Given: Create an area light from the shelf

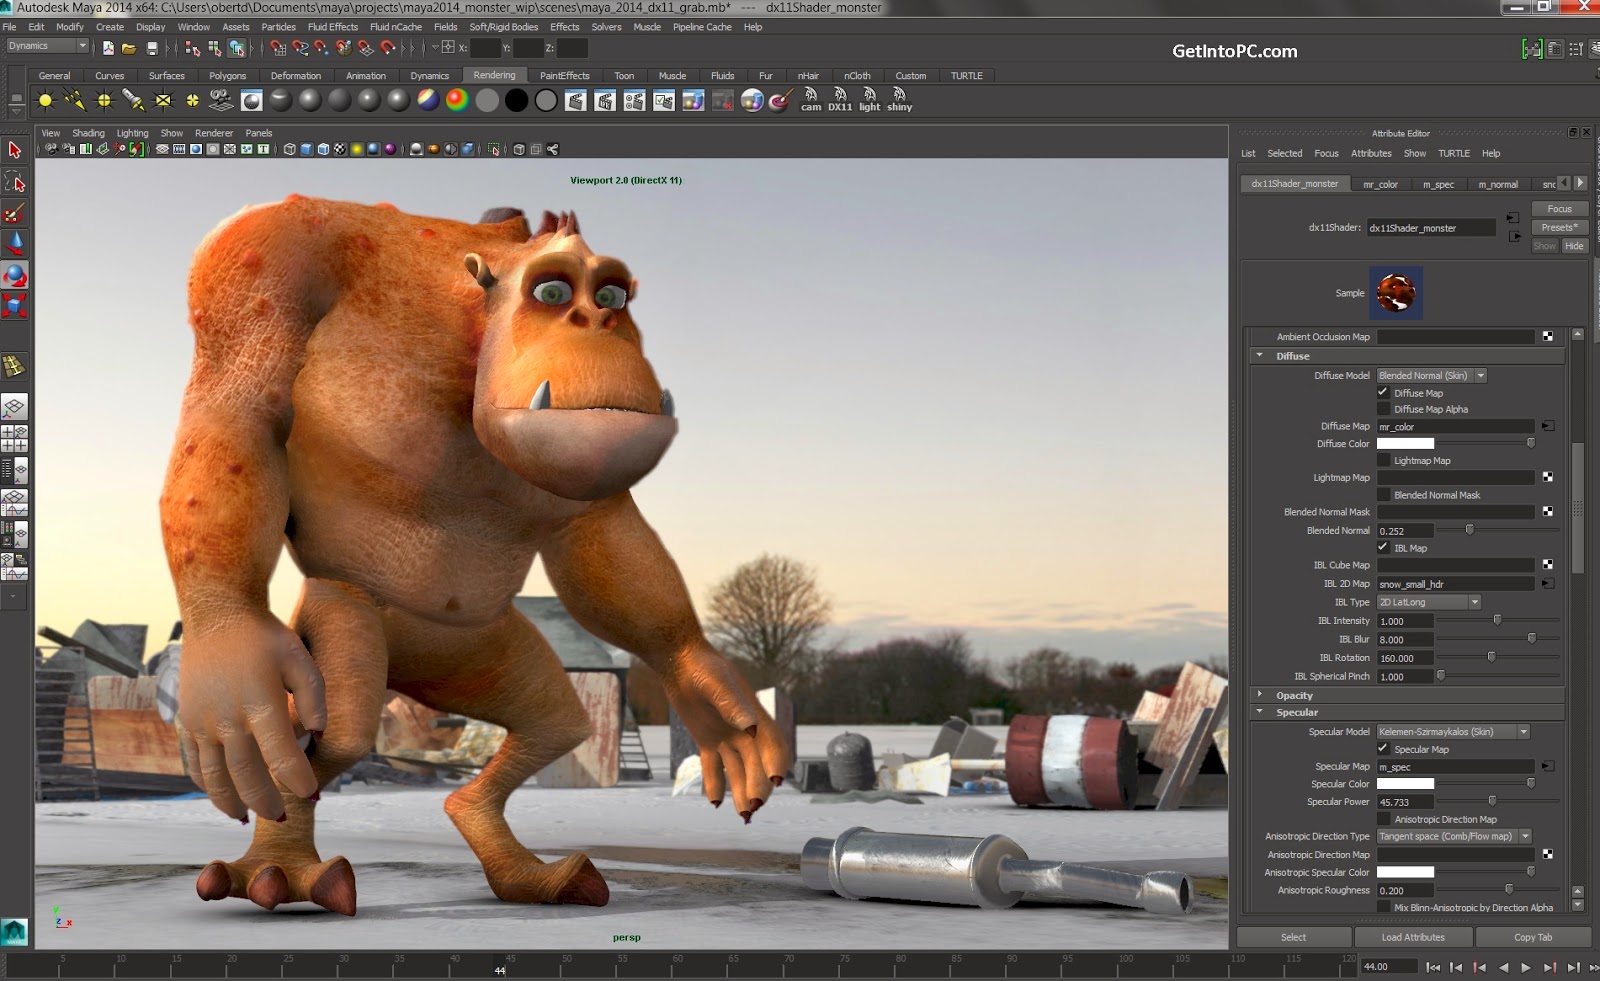Looking at the screenshot, I should click(163, 100).
